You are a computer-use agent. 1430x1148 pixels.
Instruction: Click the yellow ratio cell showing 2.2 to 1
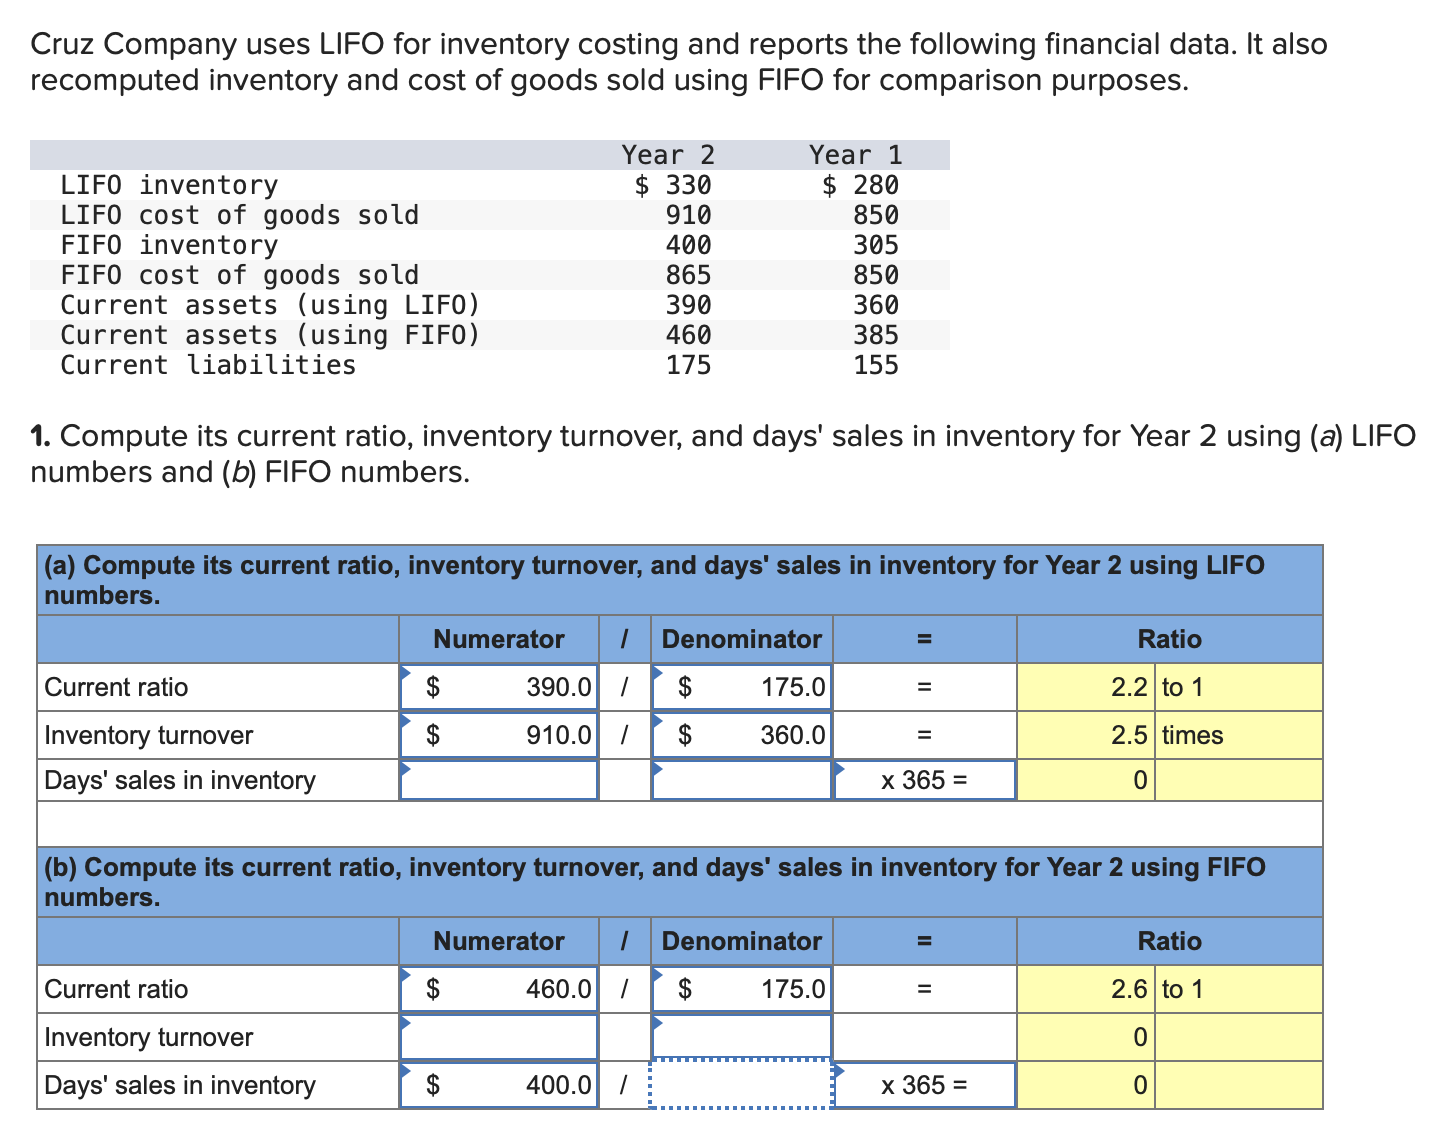click(1128, 687)
